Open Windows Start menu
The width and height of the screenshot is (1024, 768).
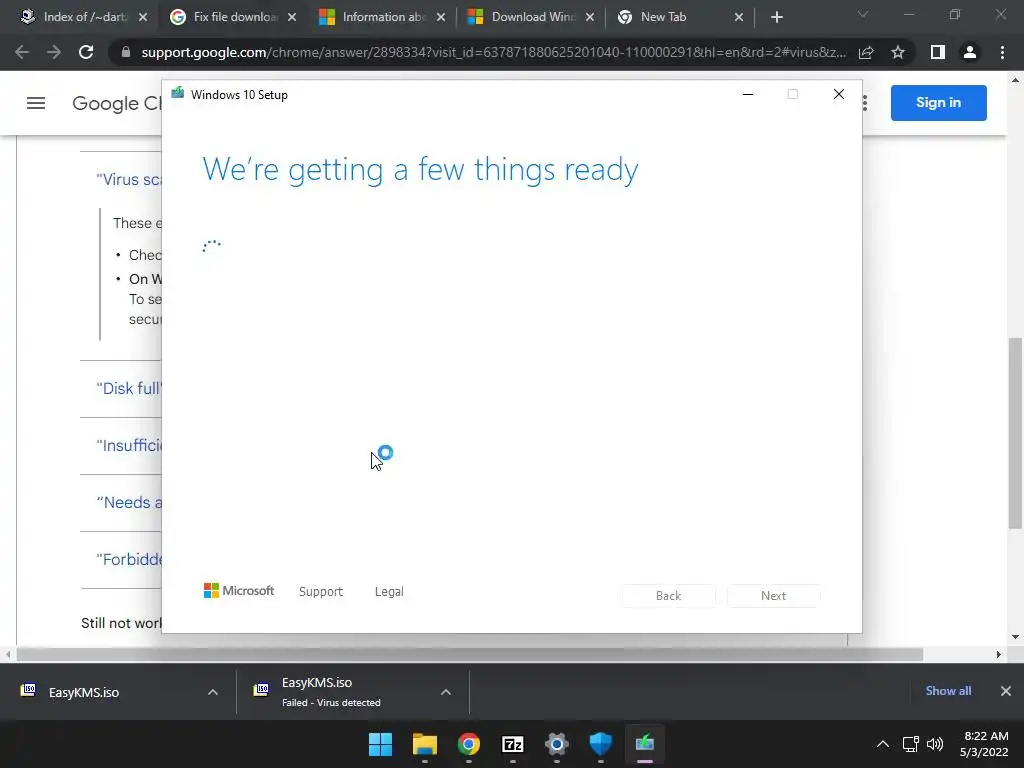click(380, 744)
